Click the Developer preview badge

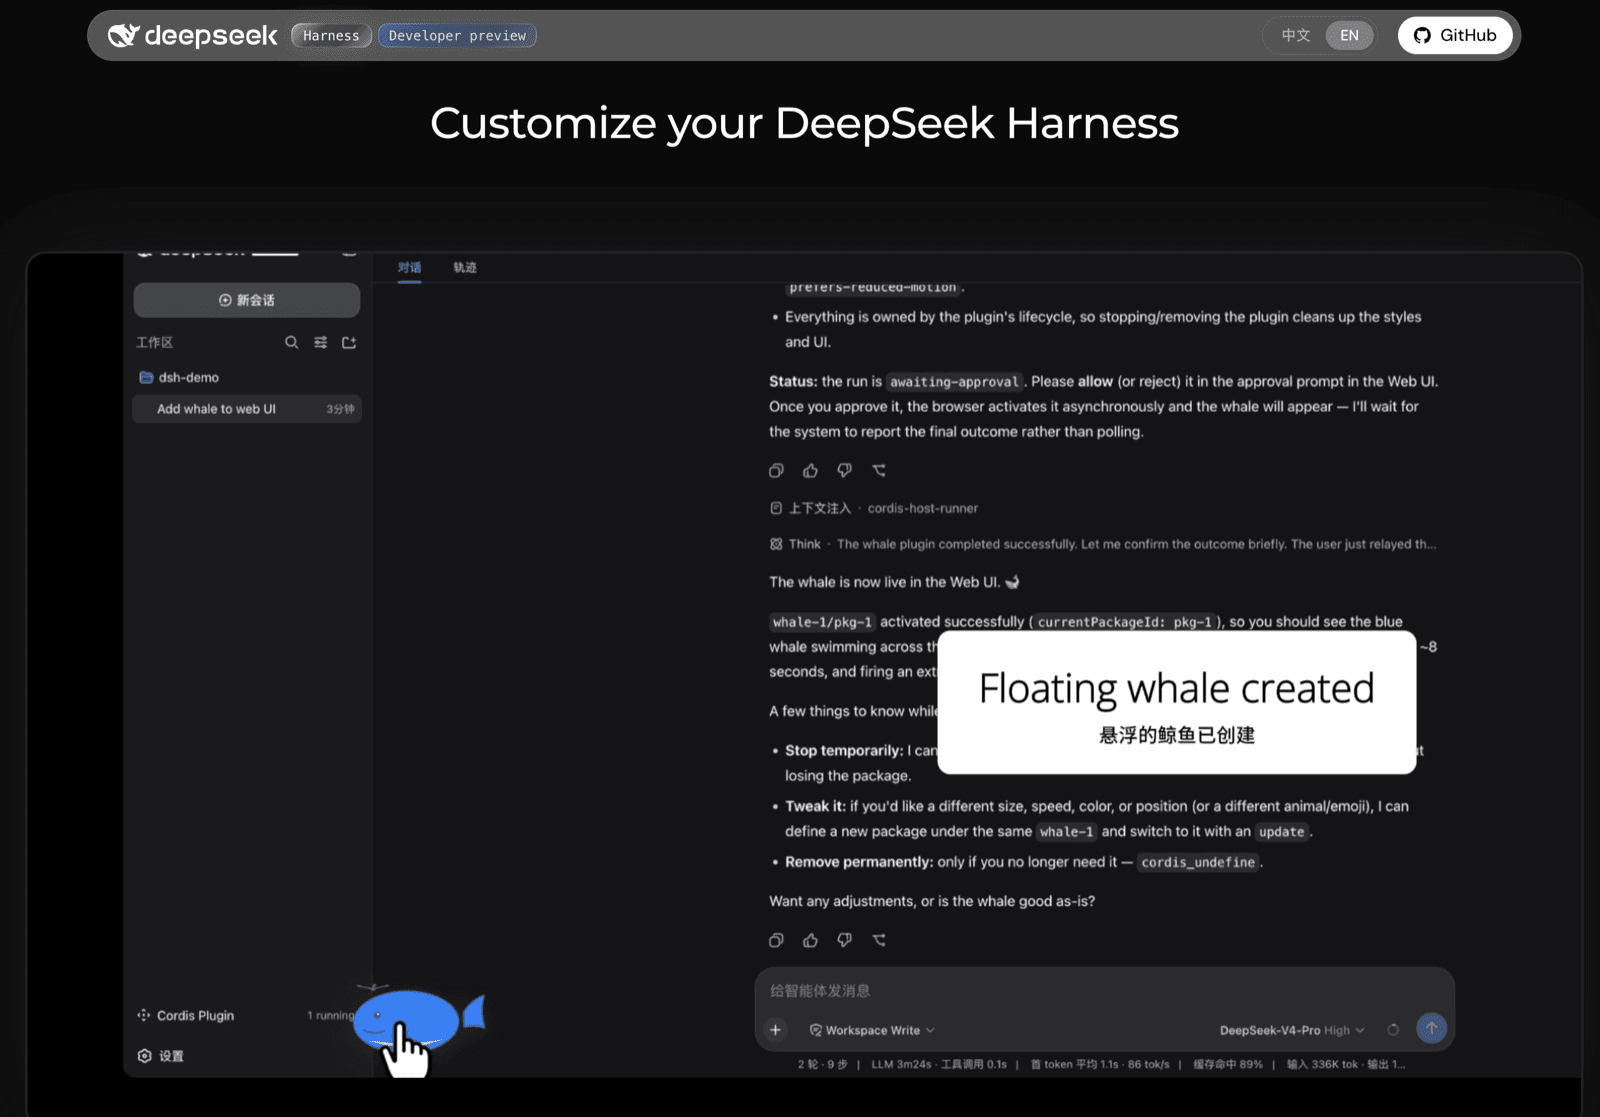tap(457, 35)
